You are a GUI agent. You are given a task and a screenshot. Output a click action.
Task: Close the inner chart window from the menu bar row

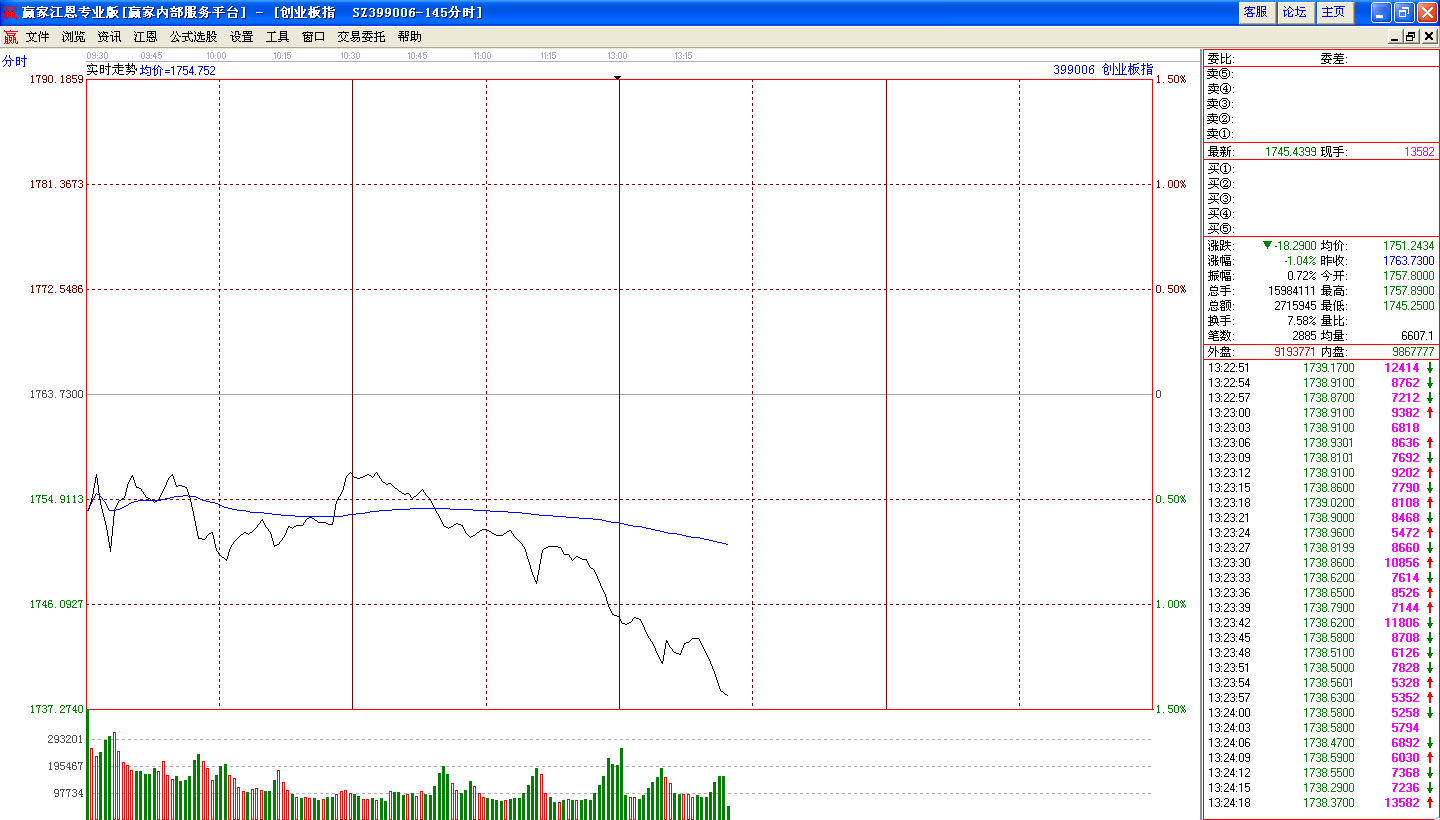(x=1429, y=37)
